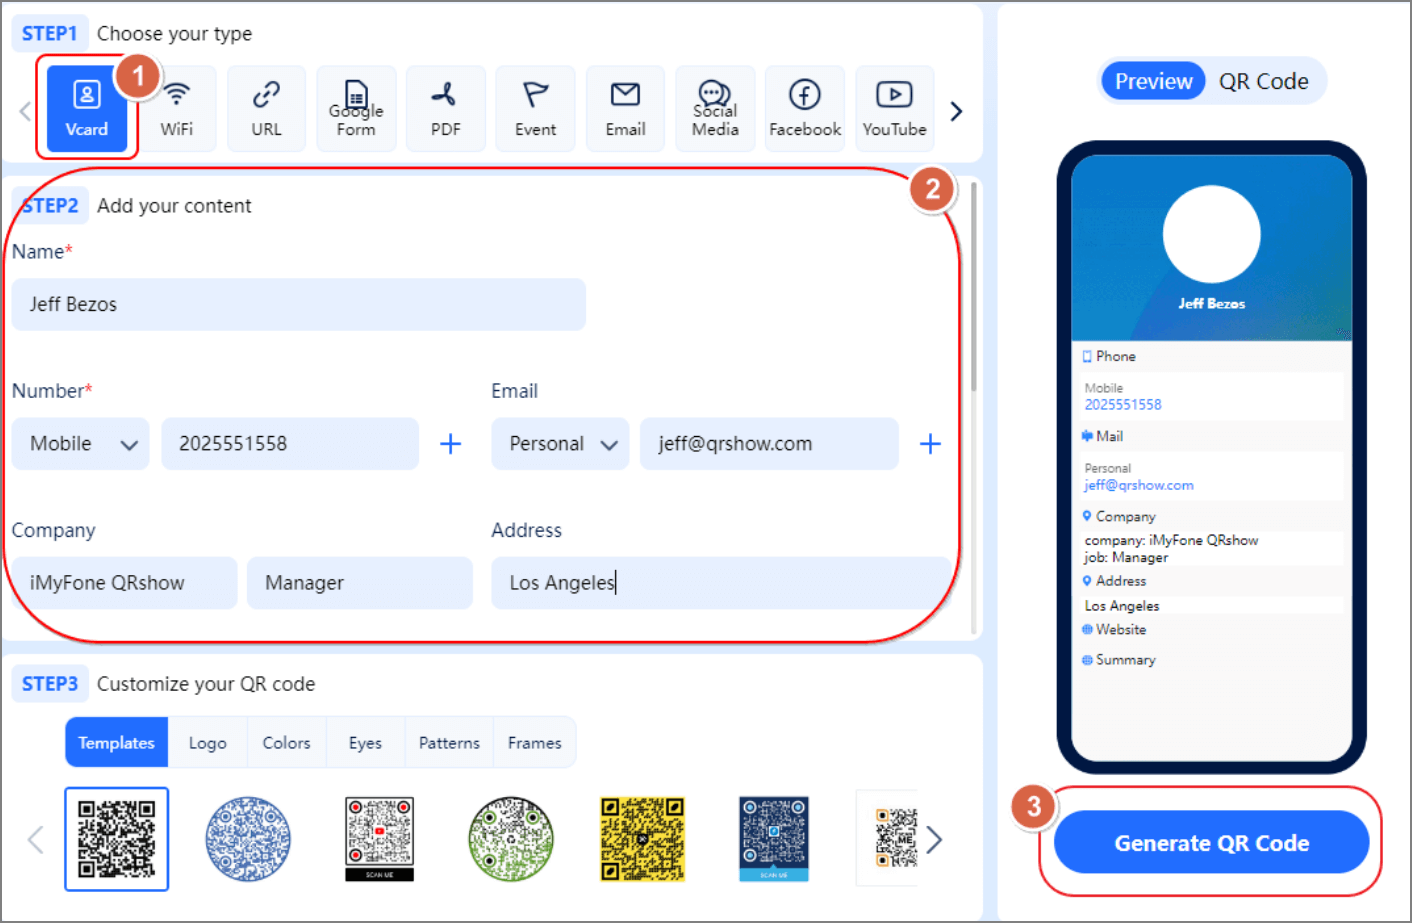The image size is (1412, 923).
Task: Select the Event QR type
Action: 535,108
